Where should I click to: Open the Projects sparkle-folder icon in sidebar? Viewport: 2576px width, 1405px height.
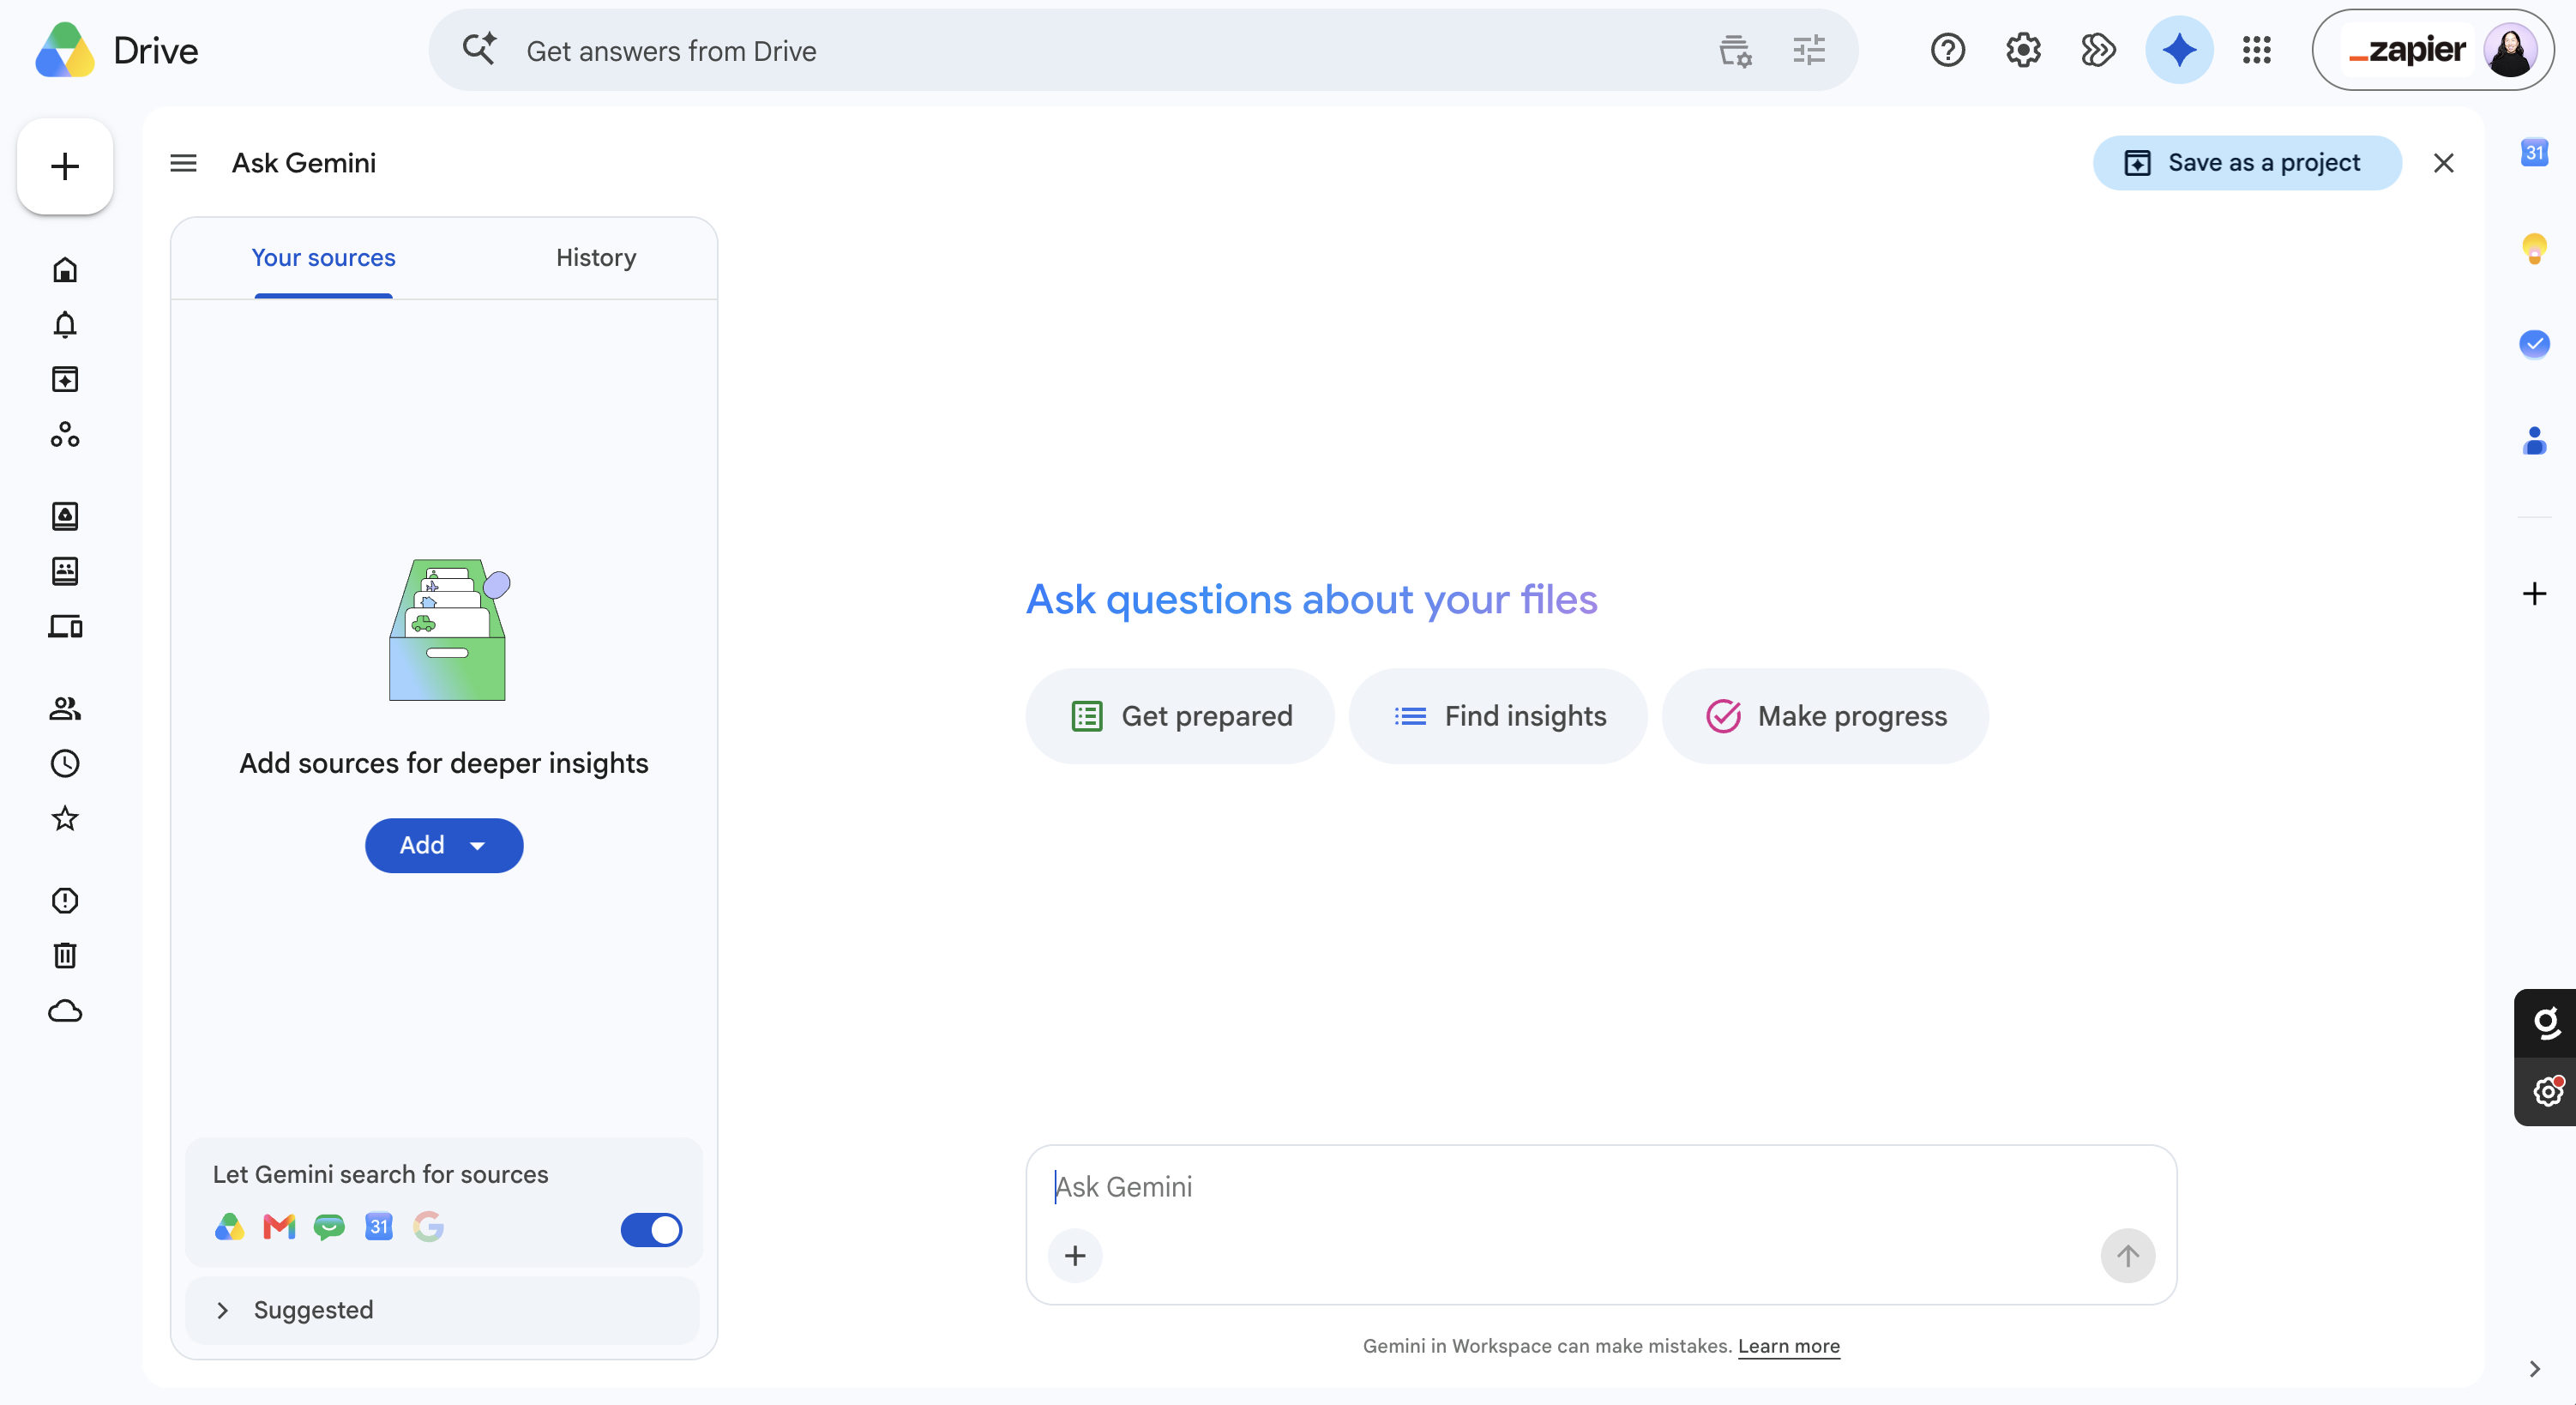(65, 380)
